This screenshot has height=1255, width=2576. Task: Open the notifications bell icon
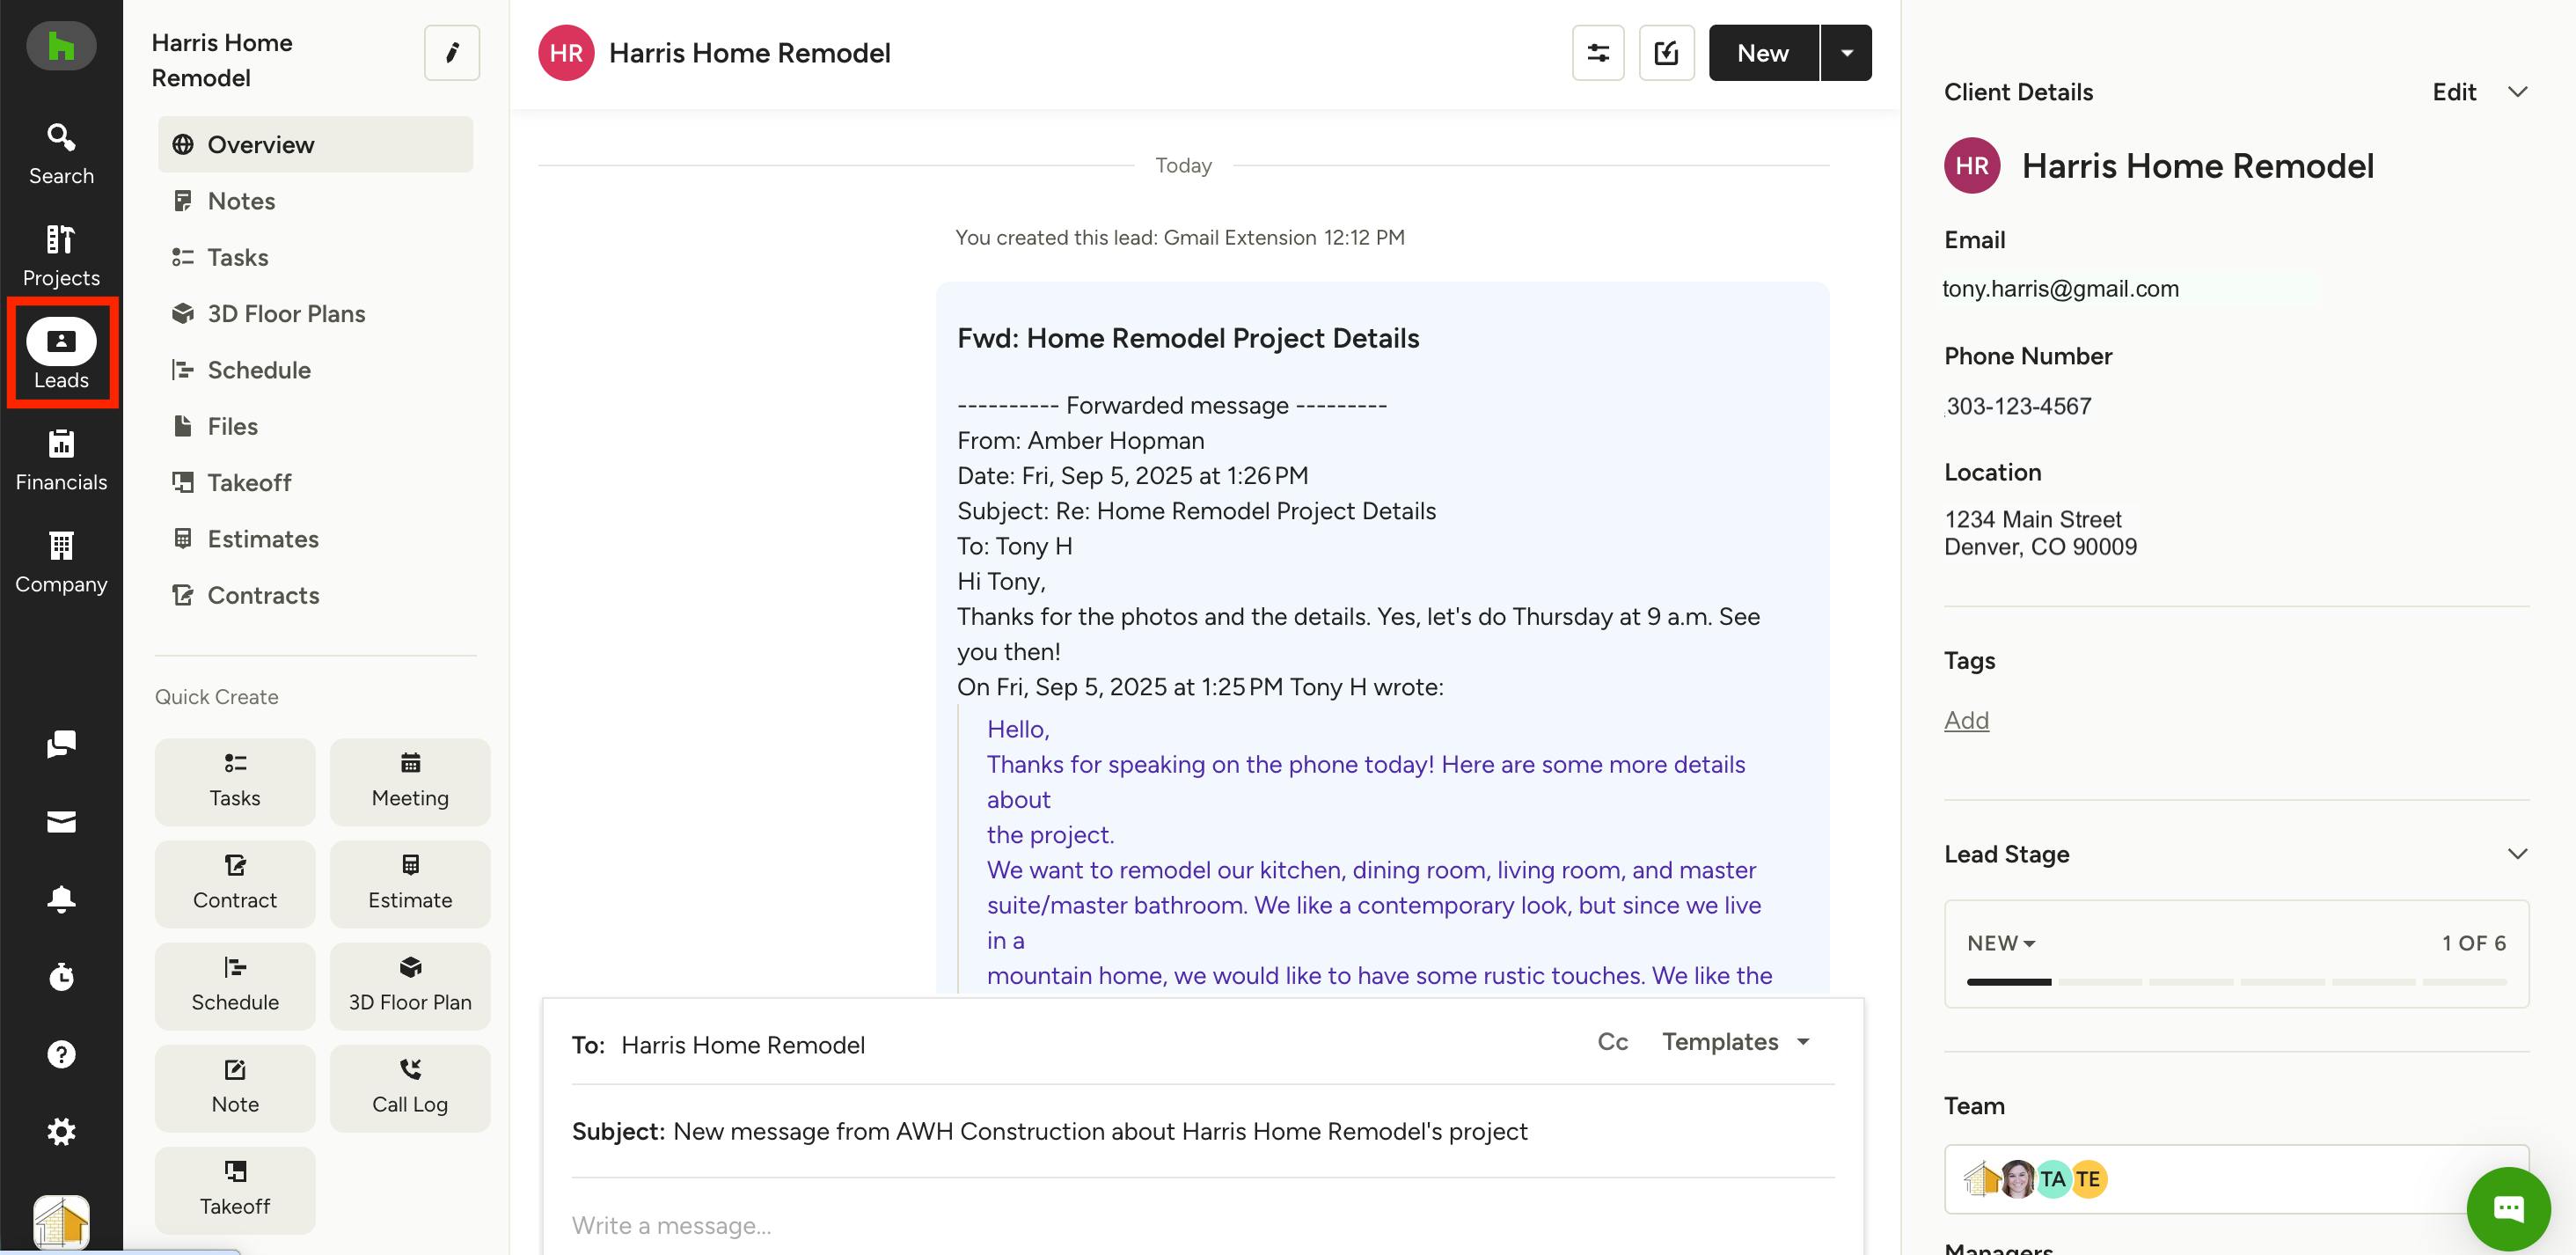[x=61, y=899]
